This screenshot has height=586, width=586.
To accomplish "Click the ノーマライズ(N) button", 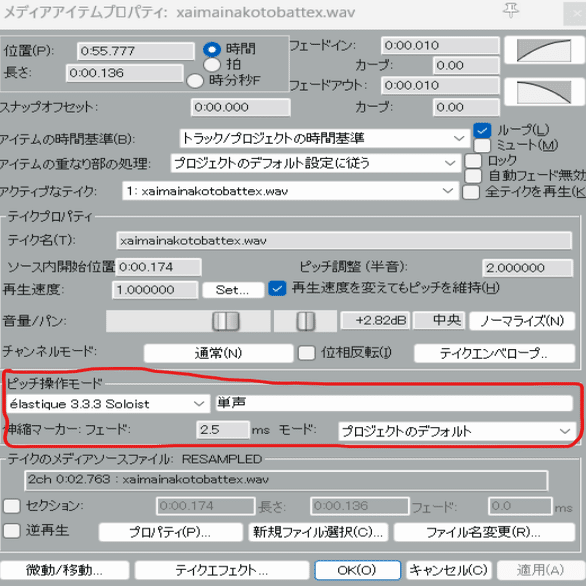I will tap(522, 321).
